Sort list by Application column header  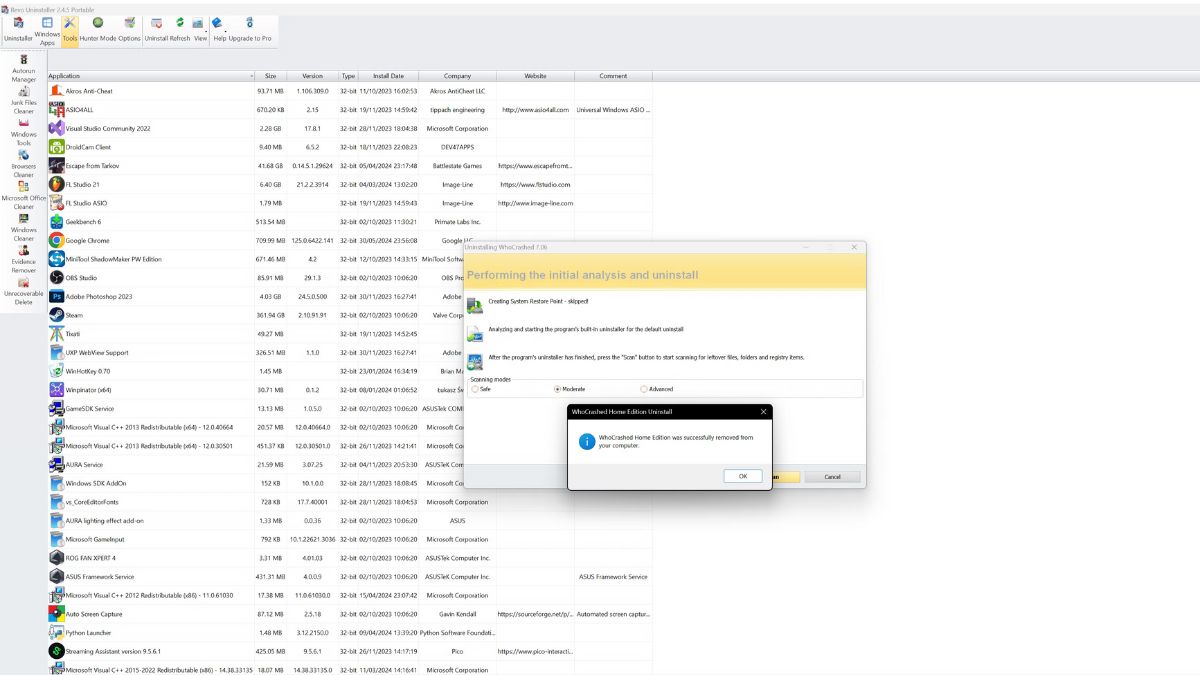point(151,76)
